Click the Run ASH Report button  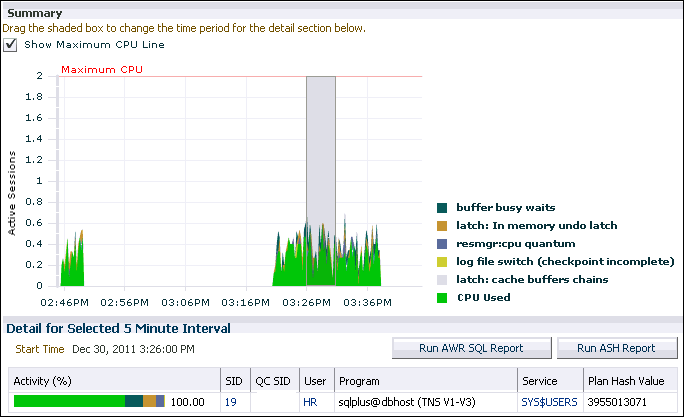(616, 348)
